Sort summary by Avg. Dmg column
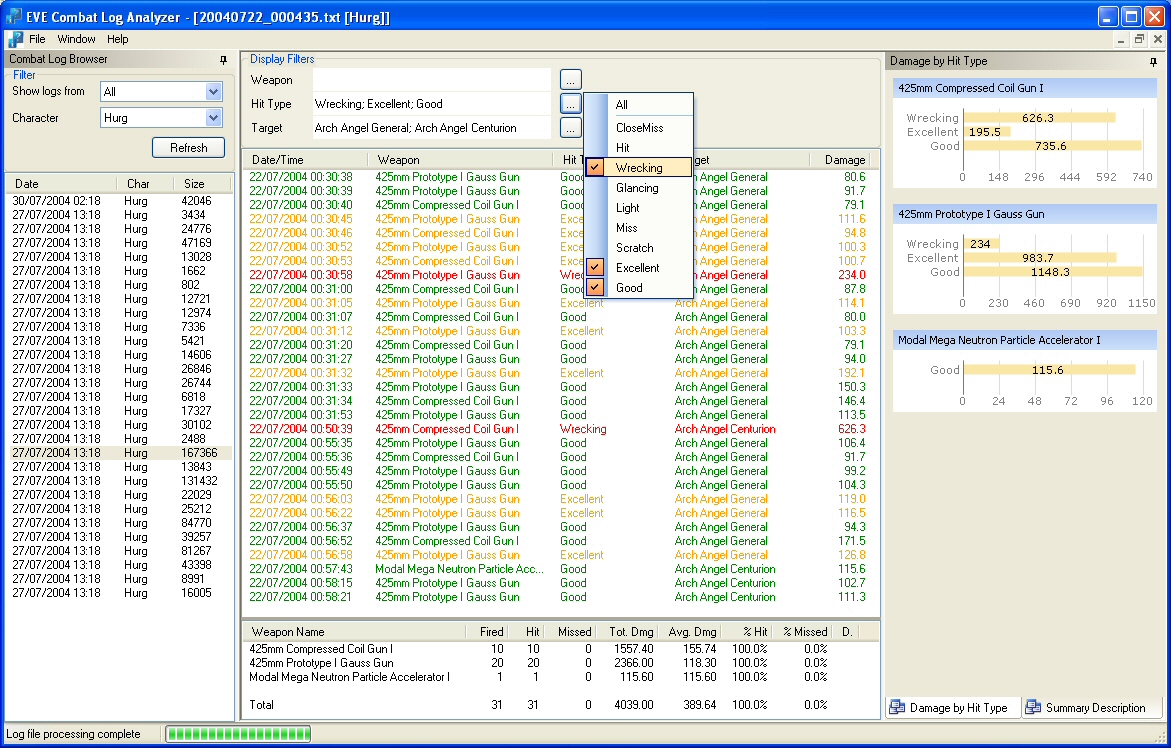Image resolution: width=1171 pixels, height=748 pixels. (x=690, y=632)
